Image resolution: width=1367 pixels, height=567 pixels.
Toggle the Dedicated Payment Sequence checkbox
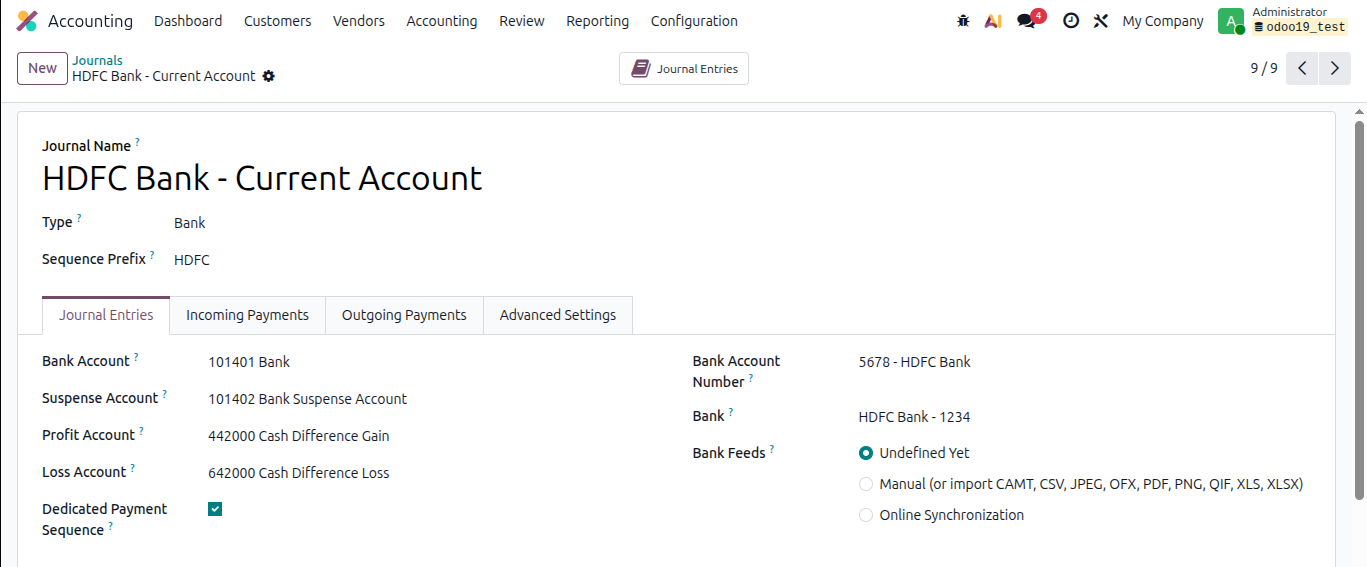(215, 509)
